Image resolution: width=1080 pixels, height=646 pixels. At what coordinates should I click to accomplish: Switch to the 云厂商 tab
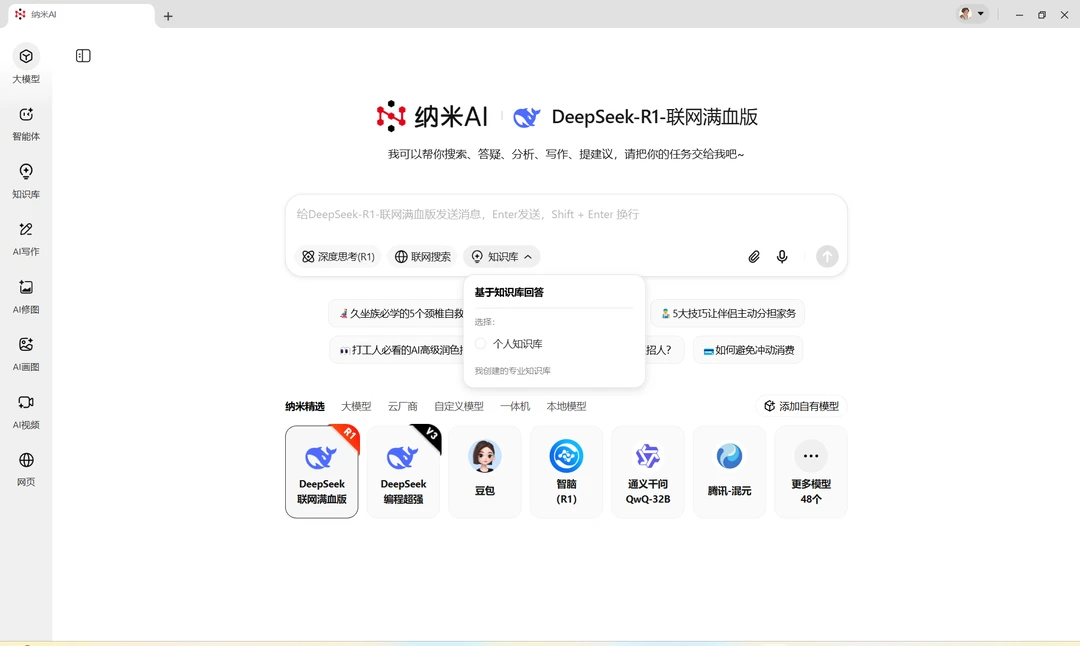coord(403,406)
